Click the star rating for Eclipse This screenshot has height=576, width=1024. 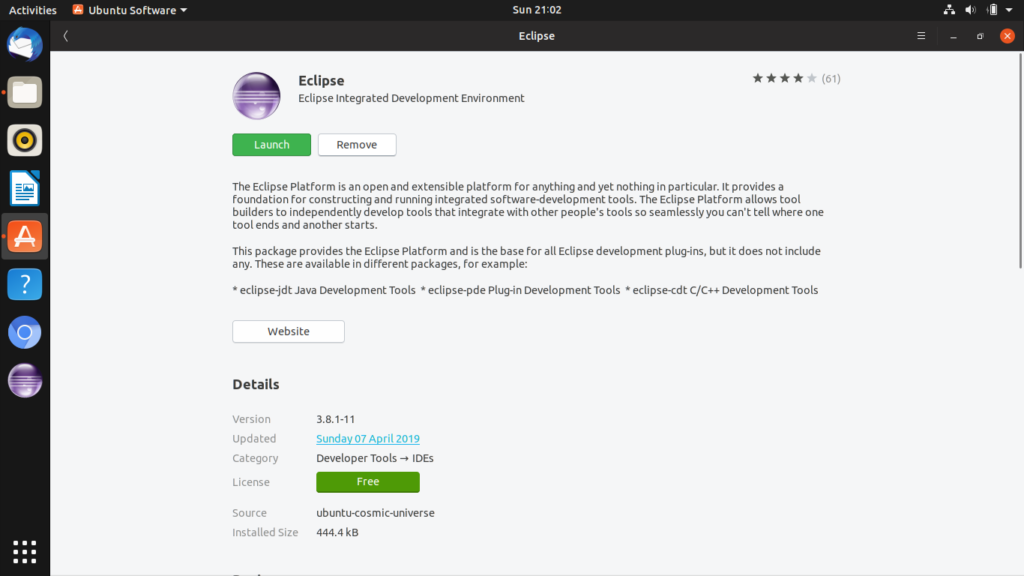784,78
